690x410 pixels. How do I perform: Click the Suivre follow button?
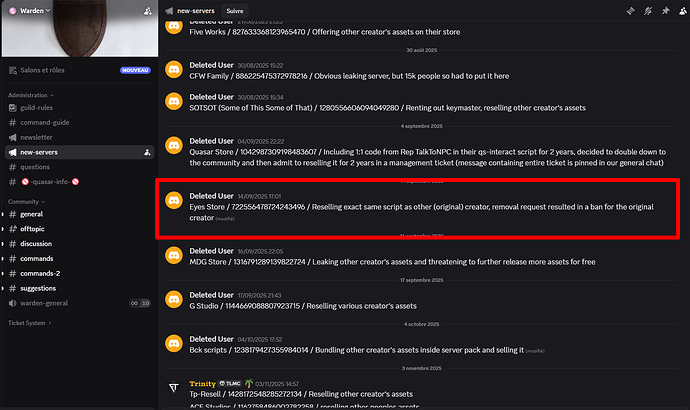pyautogui.click(x=235, y=10)
